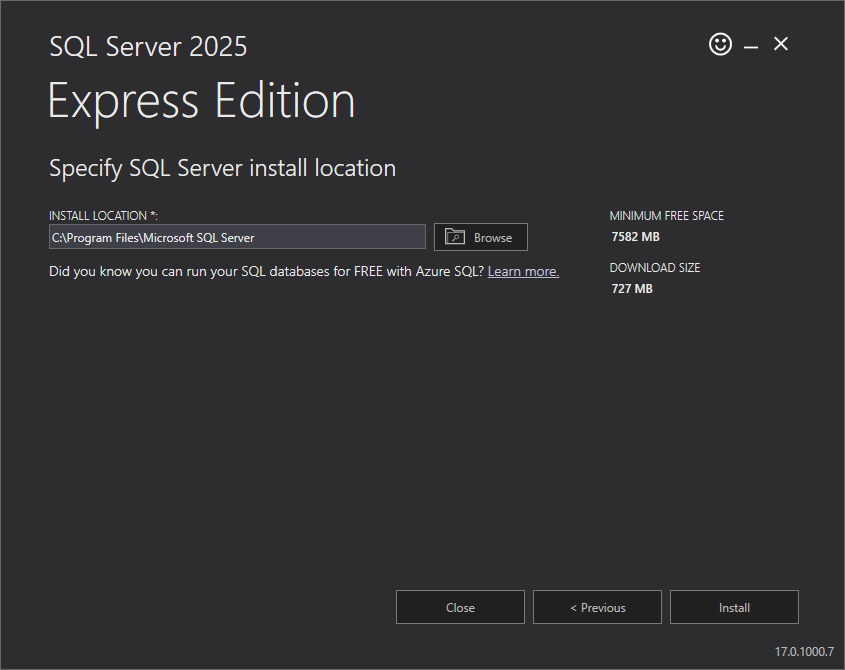Select the 727 MB download size value
The height and width of the screenshot is (670, 845).
pos(632,289)
